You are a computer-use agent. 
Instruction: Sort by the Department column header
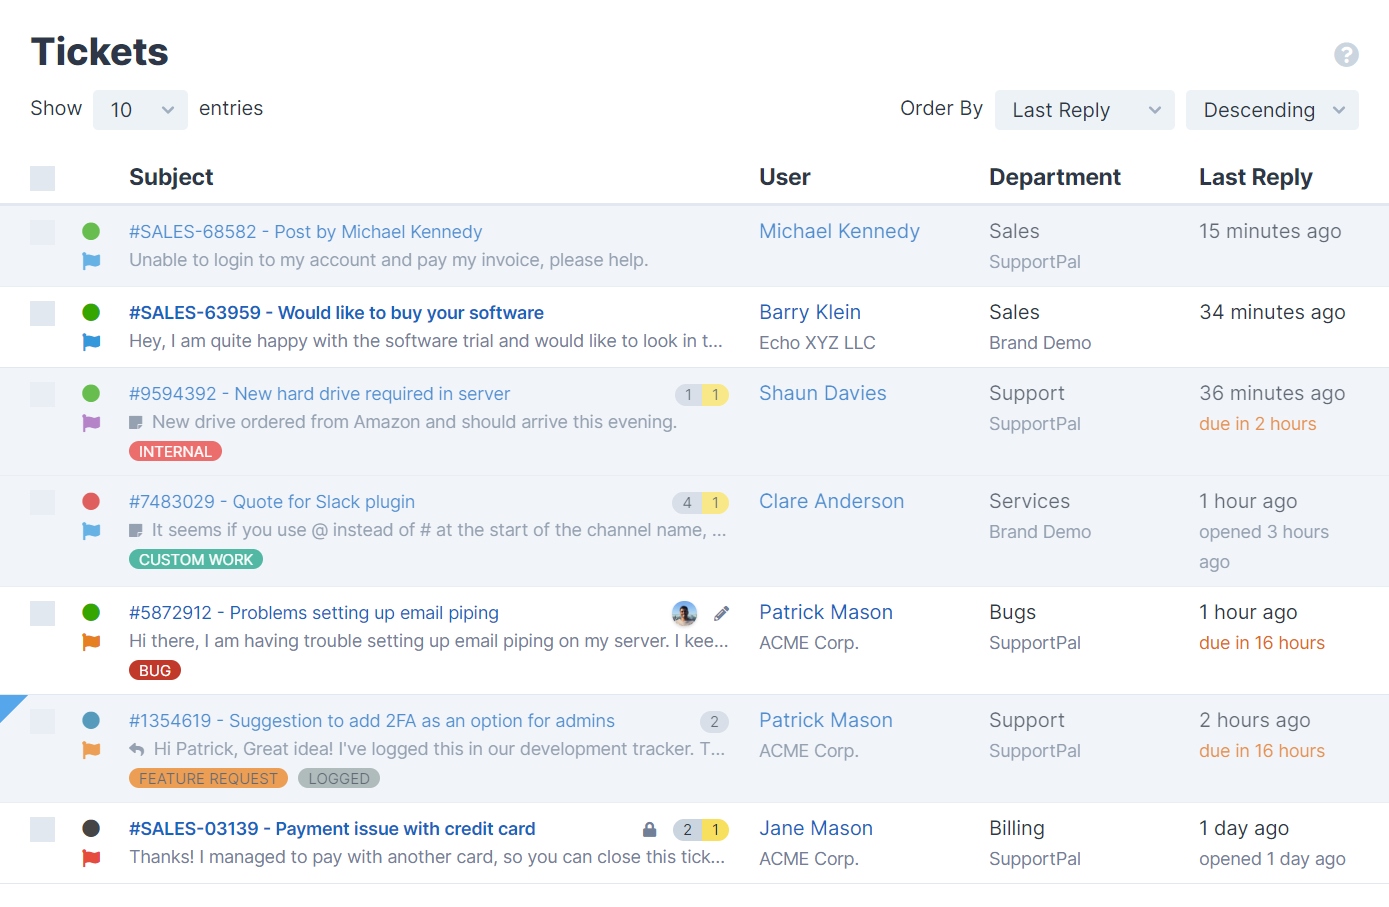coord(1055,177)
